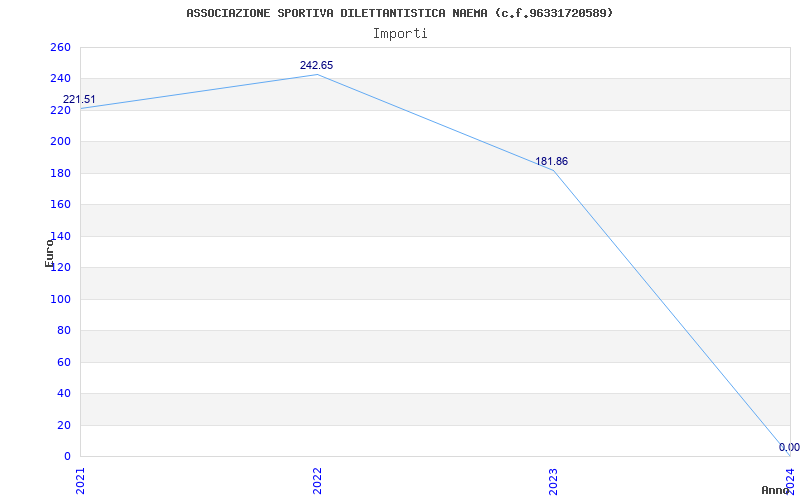Click the Euro y-axis title

[49, 253]
